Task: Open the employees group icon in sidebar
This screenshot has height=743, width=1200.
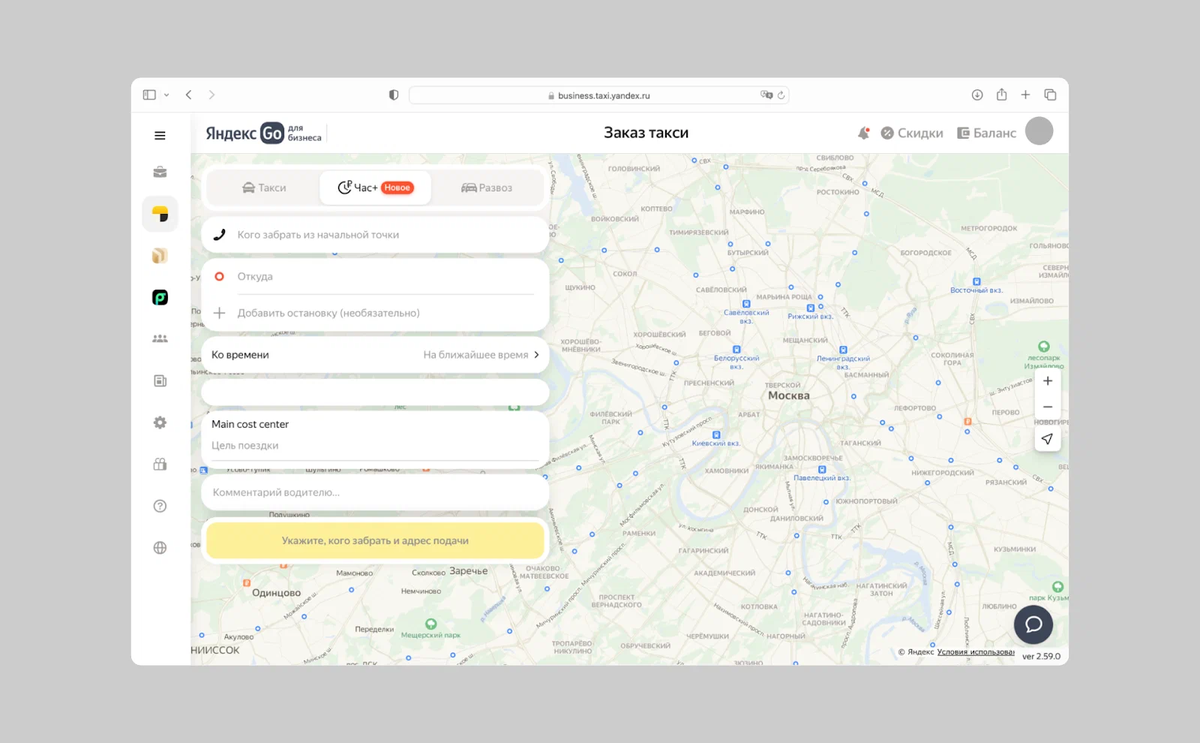Action: coord(160,339)
